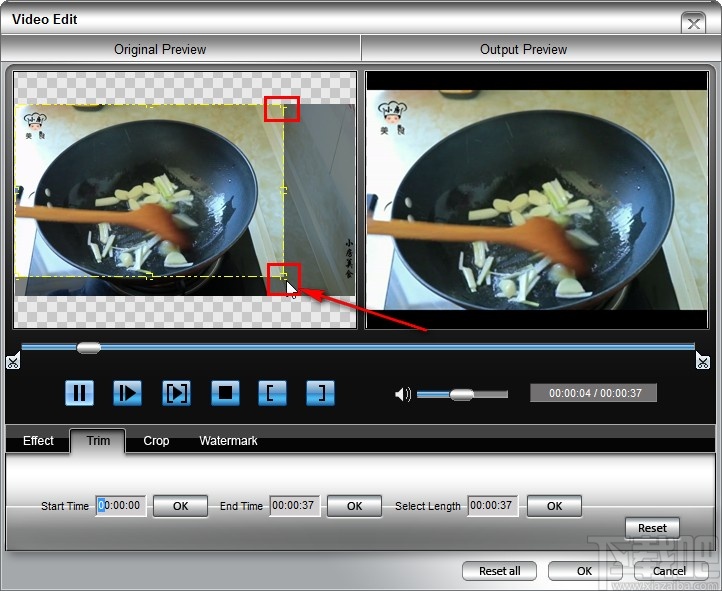
Task: Click the Select Length input field
Action: tap(492, 506)
